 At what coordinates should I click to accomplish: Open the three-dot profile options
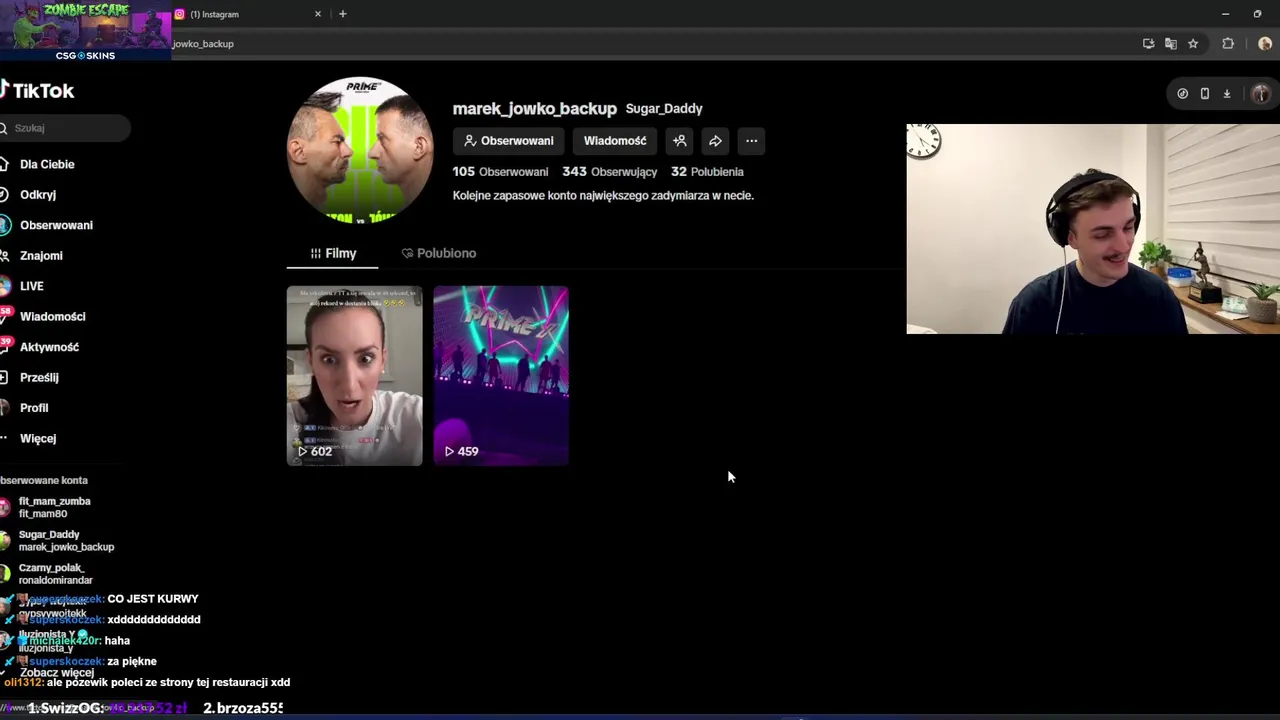pyautogui.click(x=751, y=141)
